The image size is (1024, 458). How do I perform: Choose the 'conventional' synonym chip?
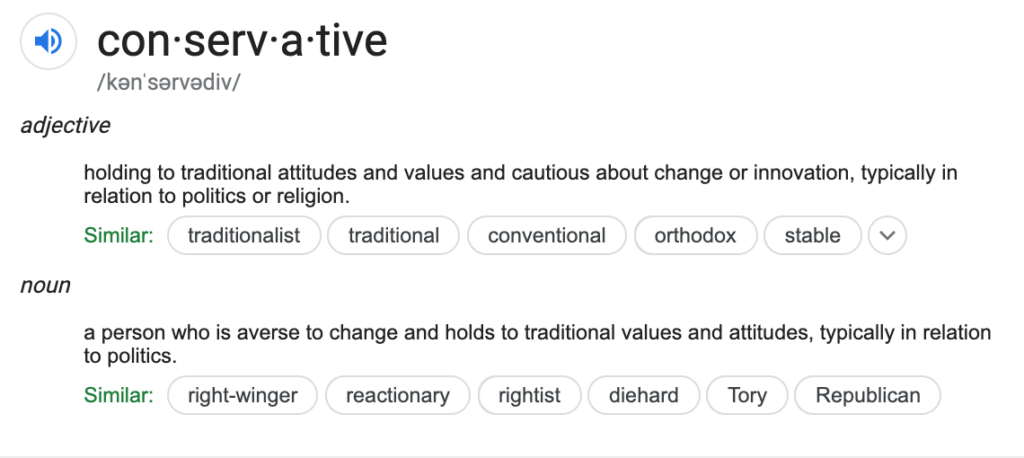coord(547,235)
